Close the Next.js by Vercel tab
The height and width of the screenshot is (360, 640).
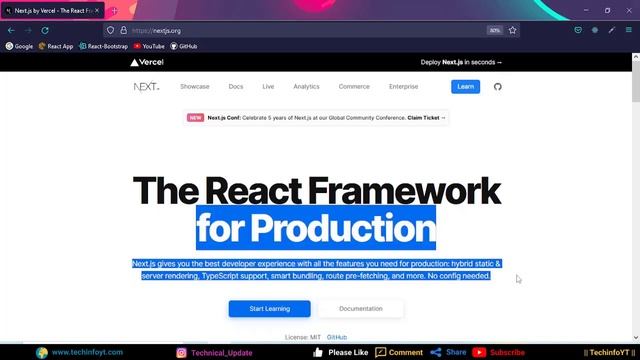point(97,11)
